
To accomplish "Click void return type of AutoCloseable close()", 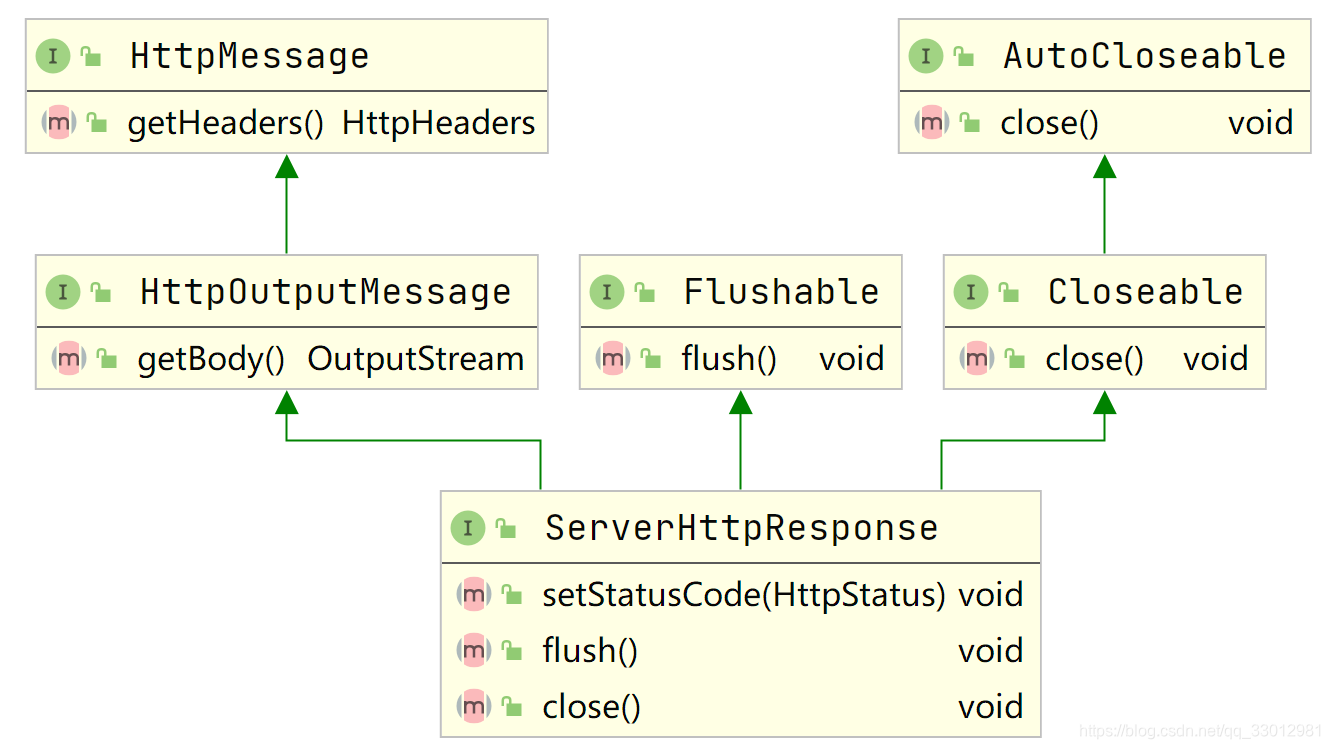I will click(1261, 123).
